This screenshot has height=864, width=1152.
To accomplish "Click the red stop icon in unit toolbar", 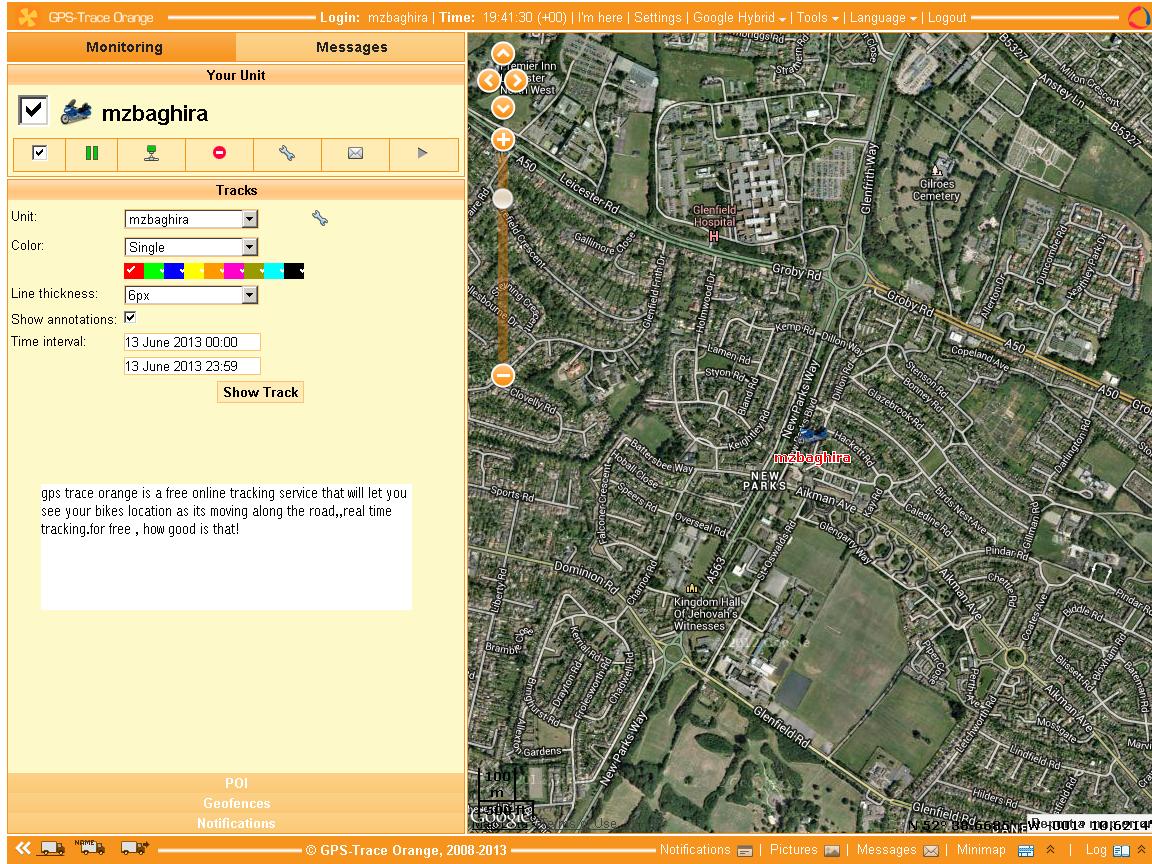I will 219,152.
